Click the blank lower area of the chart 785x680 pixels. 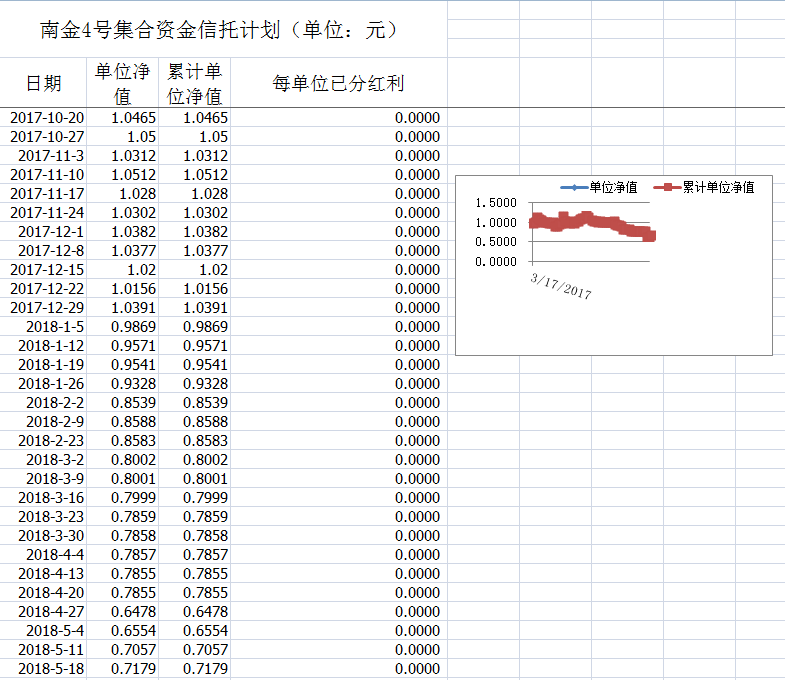[614, 327]
